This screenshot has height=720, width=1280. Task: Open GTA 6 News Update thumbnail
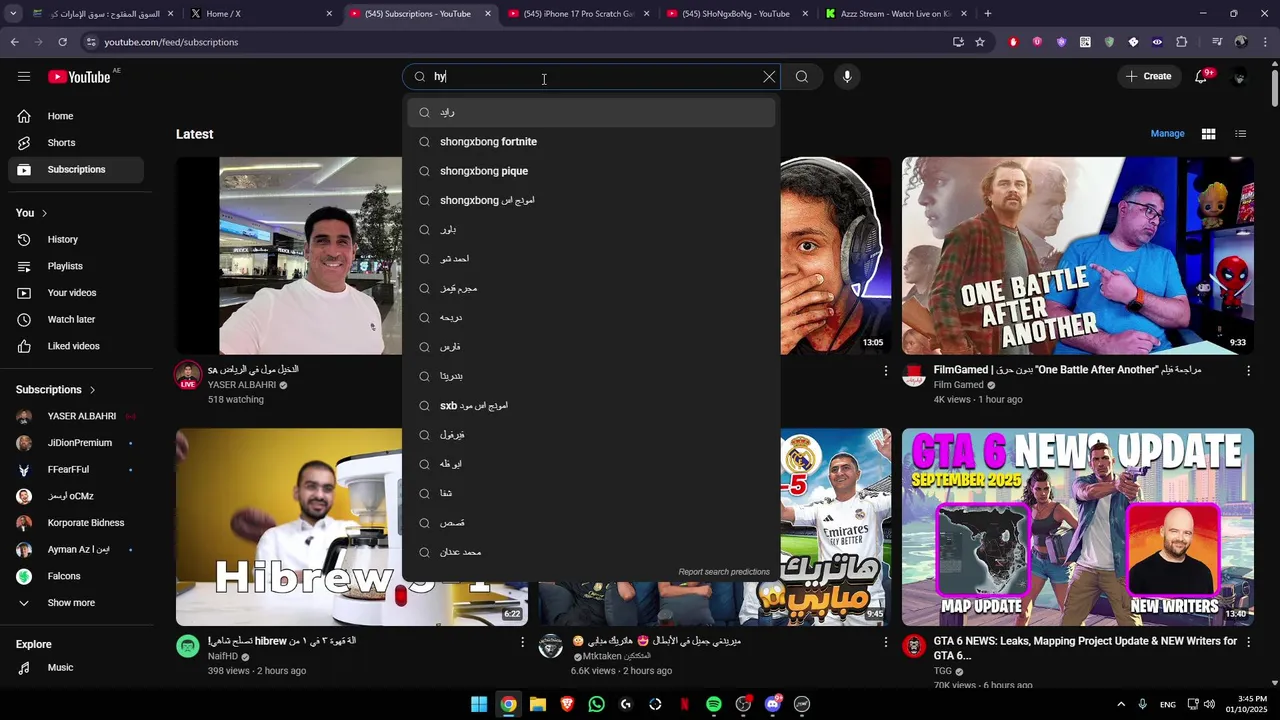click(1078, 527)
